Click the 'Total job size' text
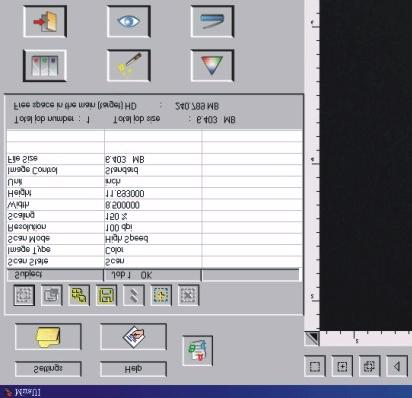This screenshot has width=412, height=398. pos(137,119)
